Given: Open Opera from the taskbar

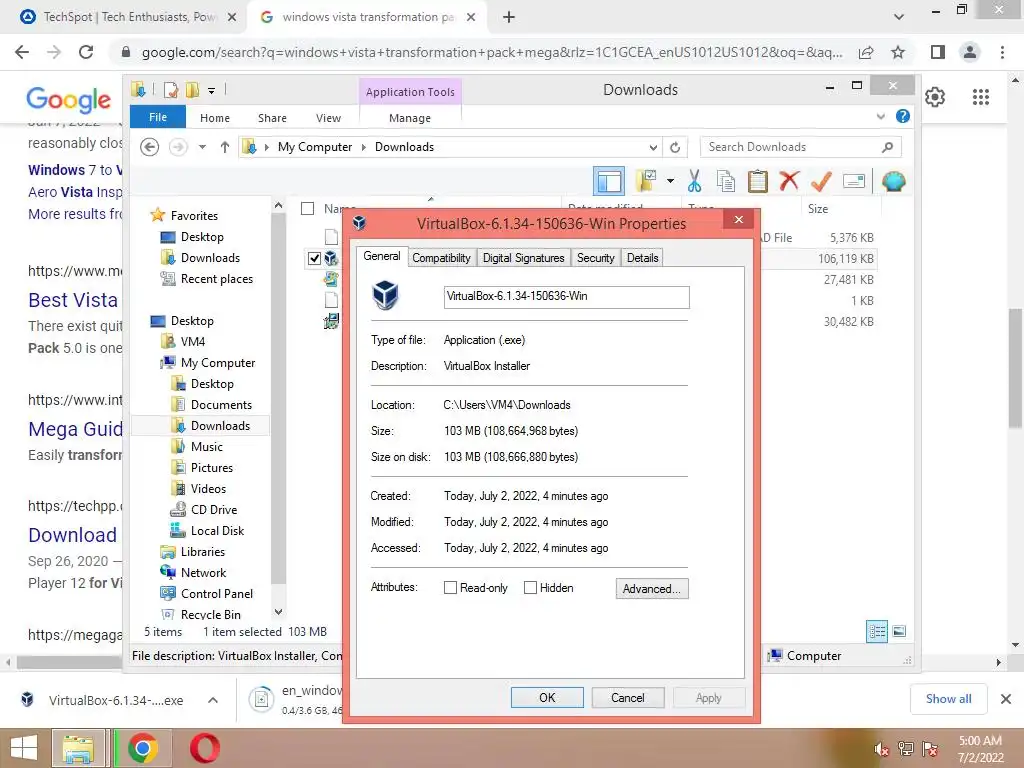Looking at the screenshot, I should coord(204,748).
